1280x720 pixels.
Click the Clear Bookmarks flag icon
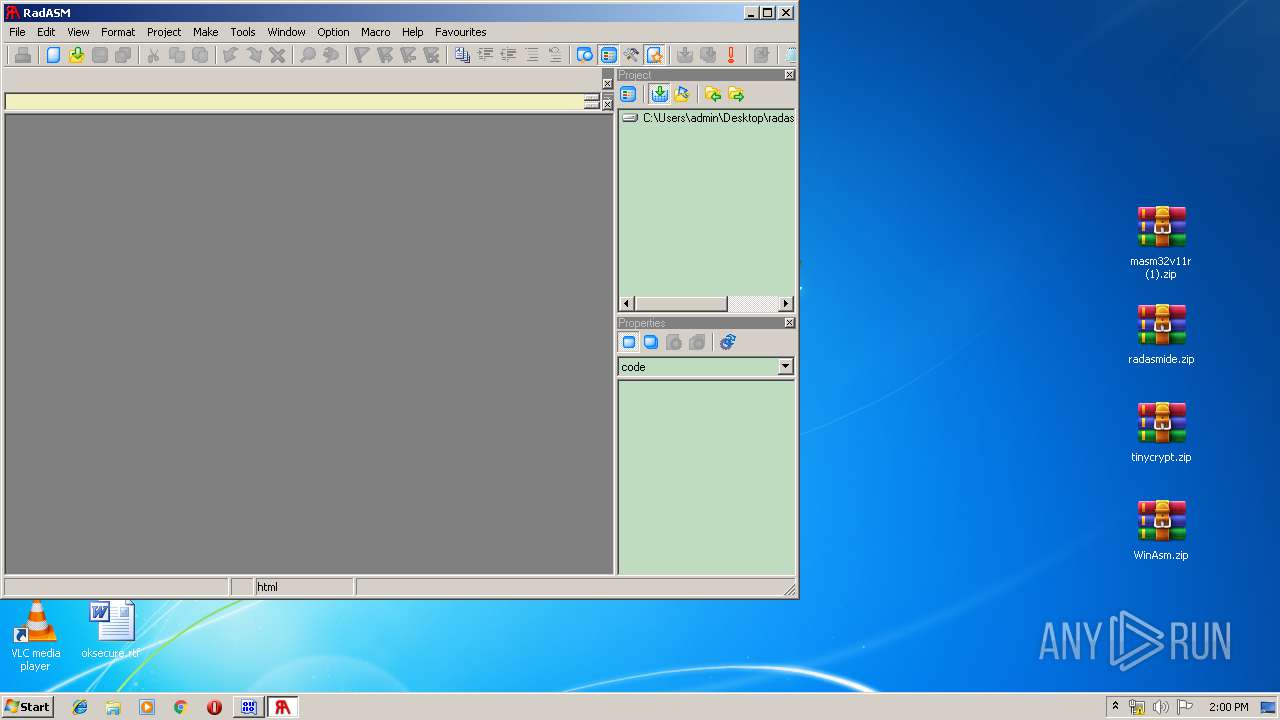point(431,55)
